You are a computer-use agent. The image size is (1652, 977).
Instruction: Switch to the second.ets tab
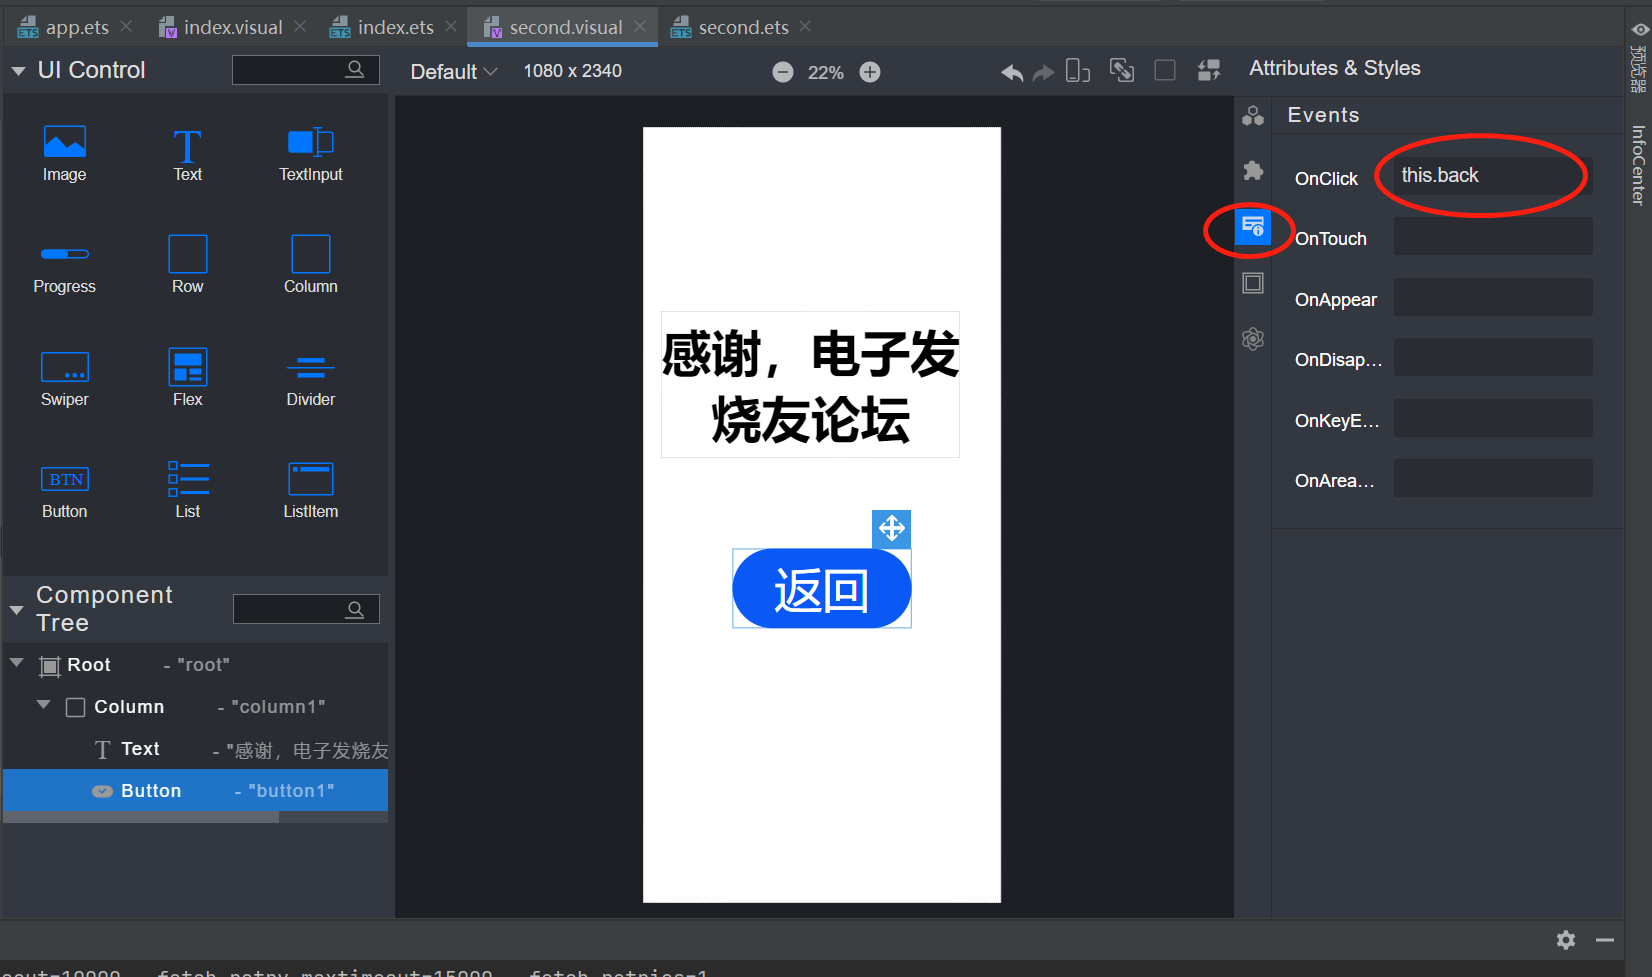744,27
